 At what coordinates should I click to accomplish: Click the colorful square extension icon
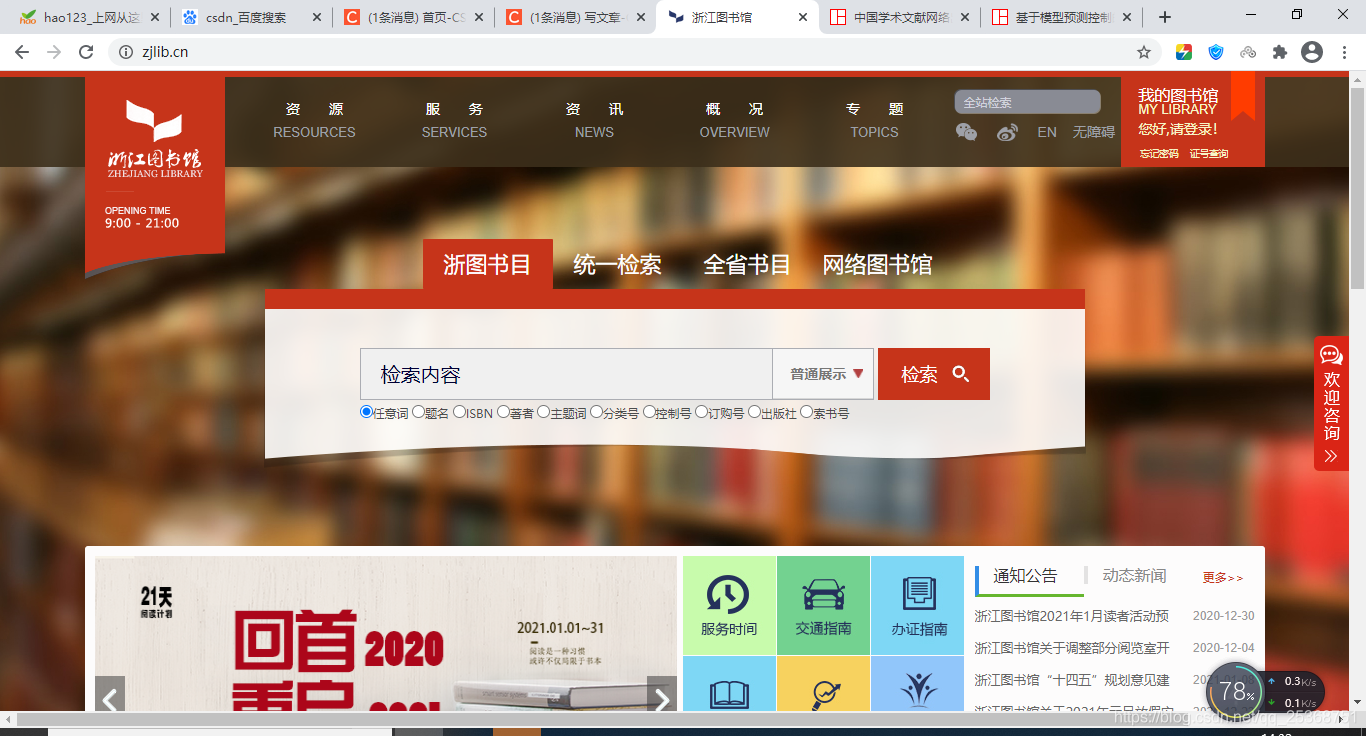(x=1184, y=52)
